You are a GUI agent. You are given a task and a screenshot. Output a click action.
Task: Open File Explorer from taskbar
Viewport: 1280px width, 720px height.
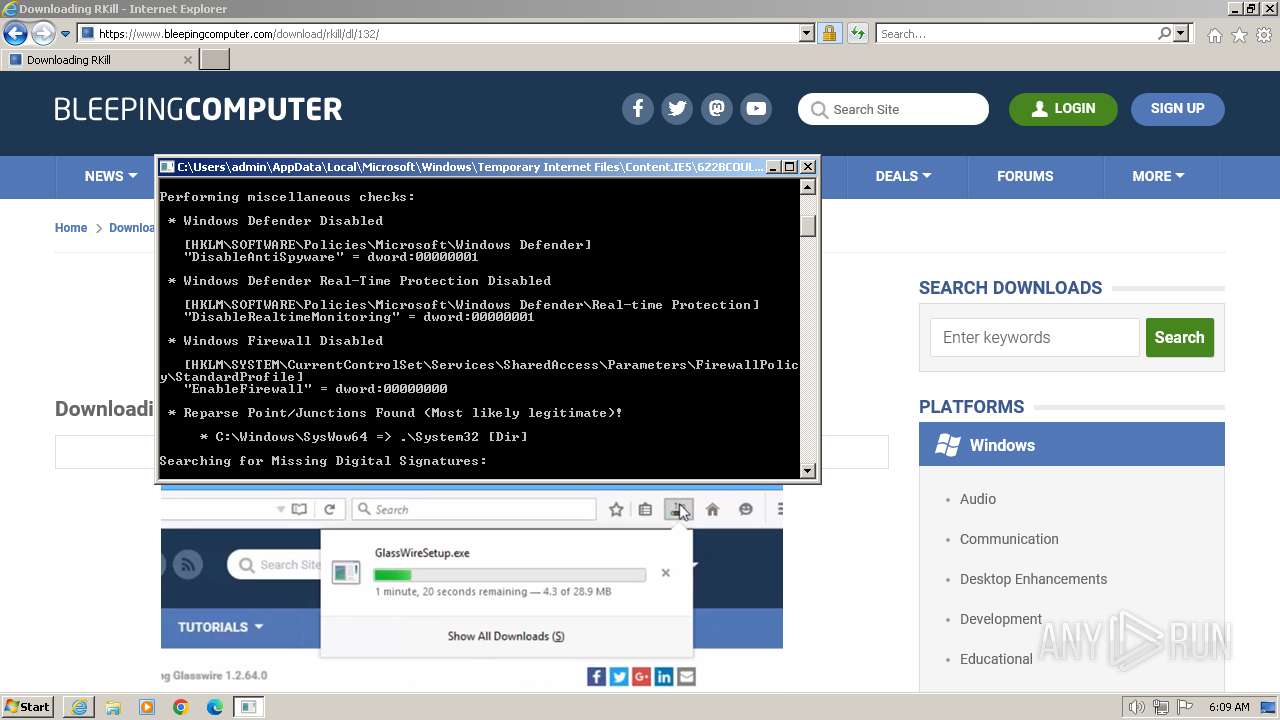(x=113, y=707)
